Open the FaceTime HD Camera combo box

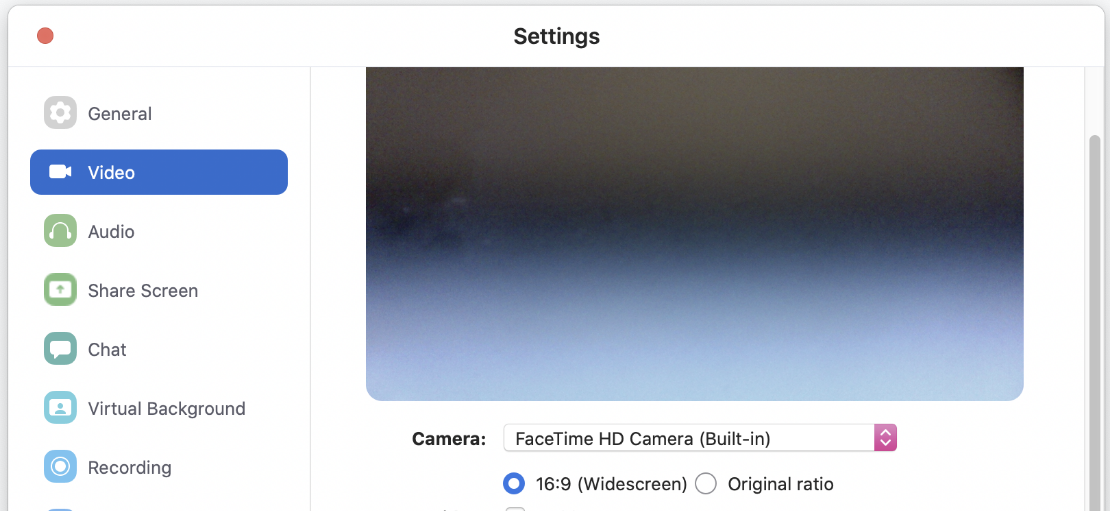[x=700, y=438]
